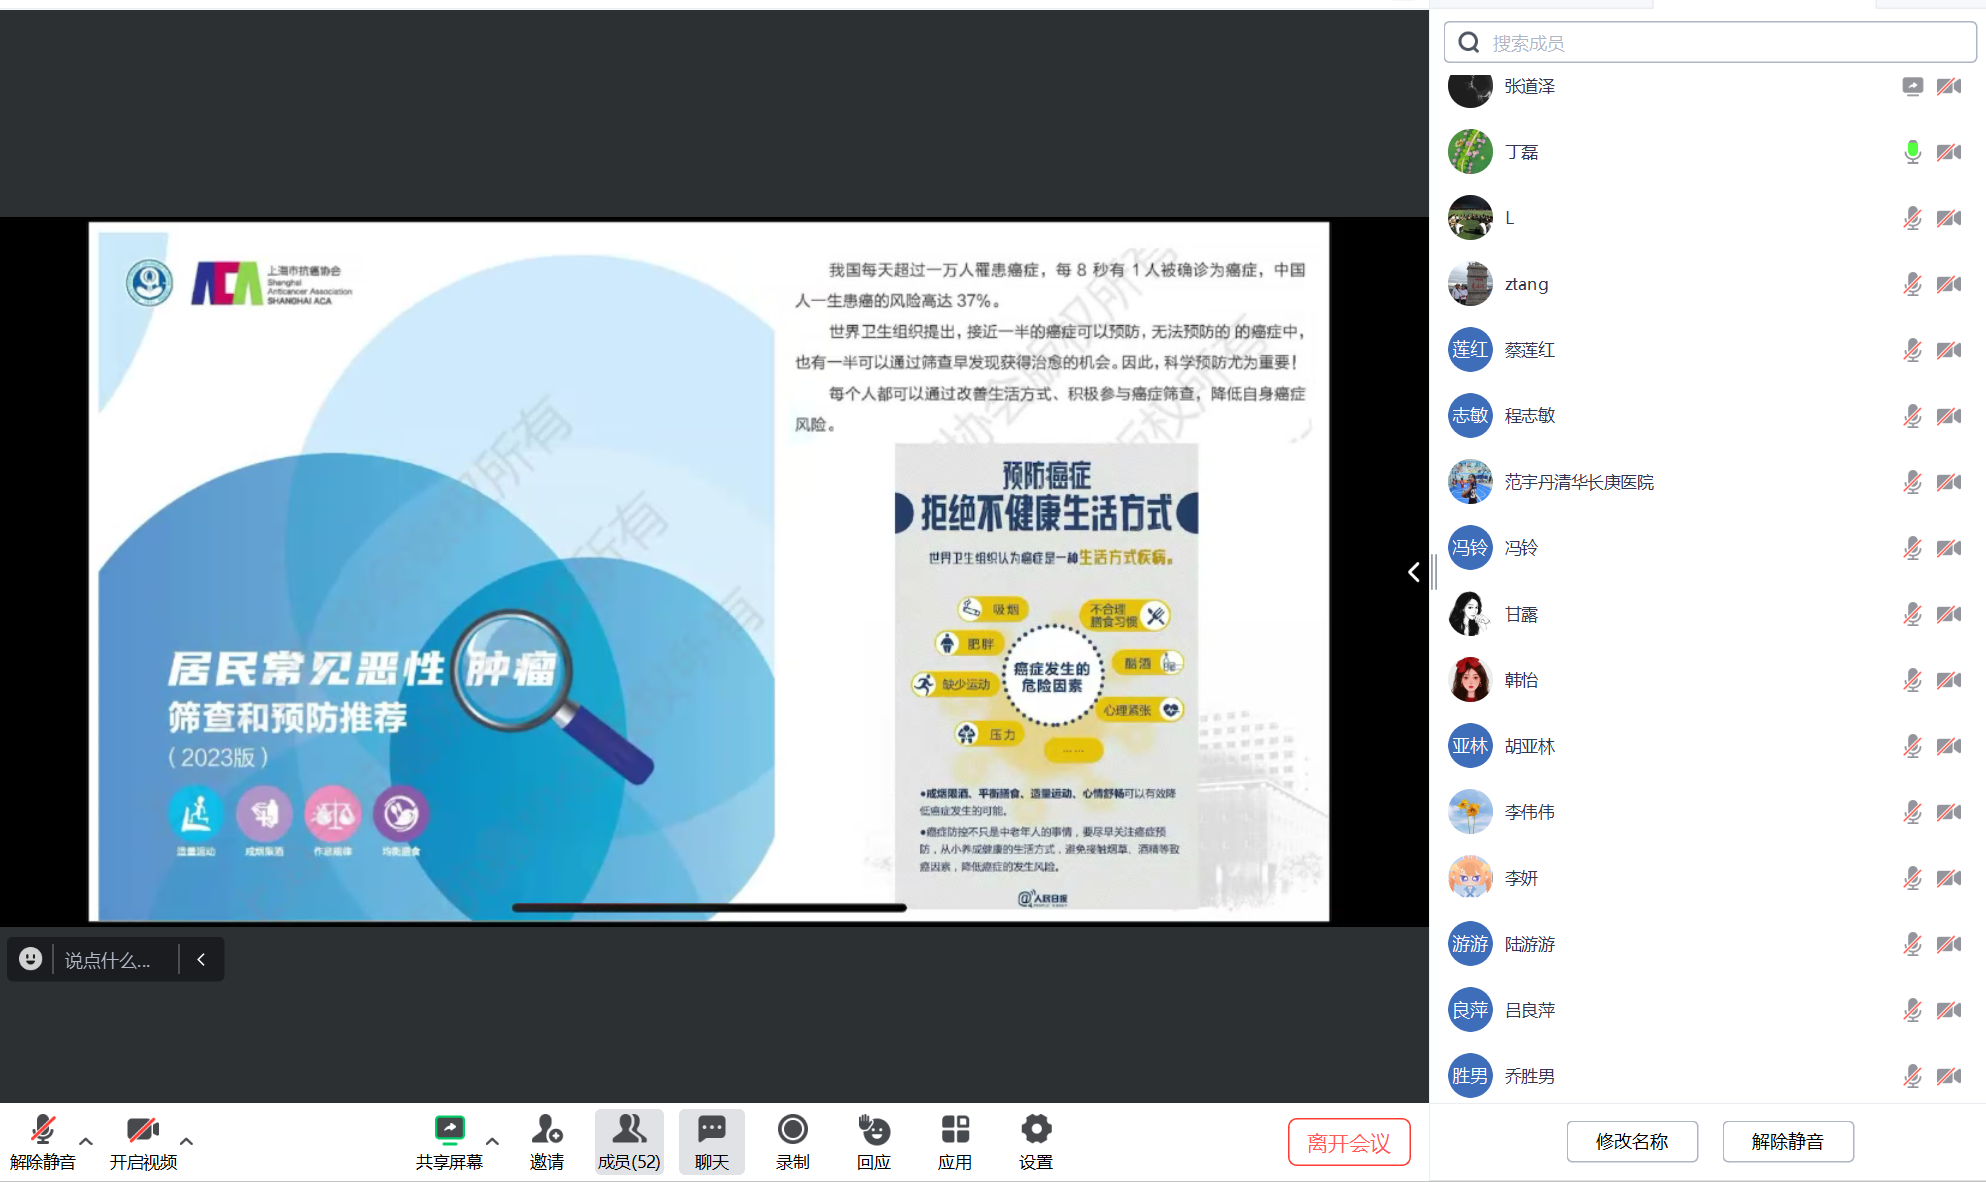Image resolution: width=1986 pixels, height=1182 pixels.
Task: Expand share screen options arrow
Action: [x=492, y=1141]
